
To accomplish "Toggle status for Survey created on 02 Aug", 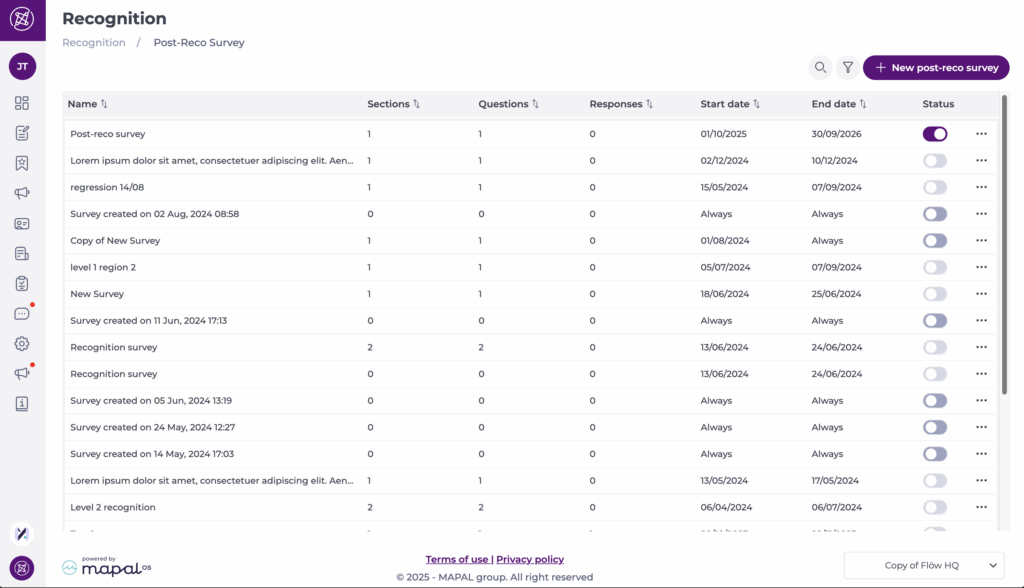I will 934,214.
